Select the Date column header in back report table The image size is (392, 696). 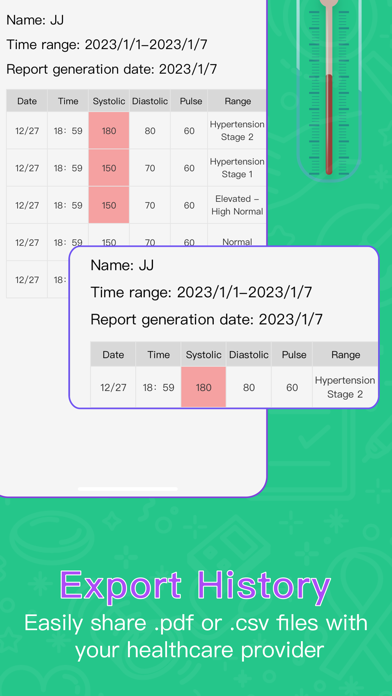(x=27, y=101)
